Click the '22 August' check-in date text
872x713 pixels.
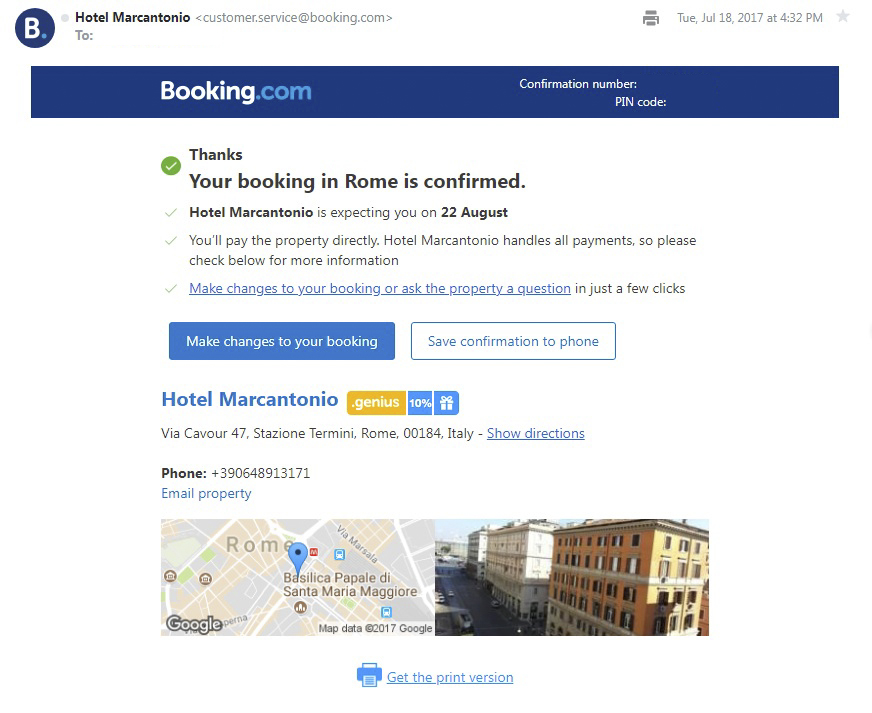(x=474, y=212)
